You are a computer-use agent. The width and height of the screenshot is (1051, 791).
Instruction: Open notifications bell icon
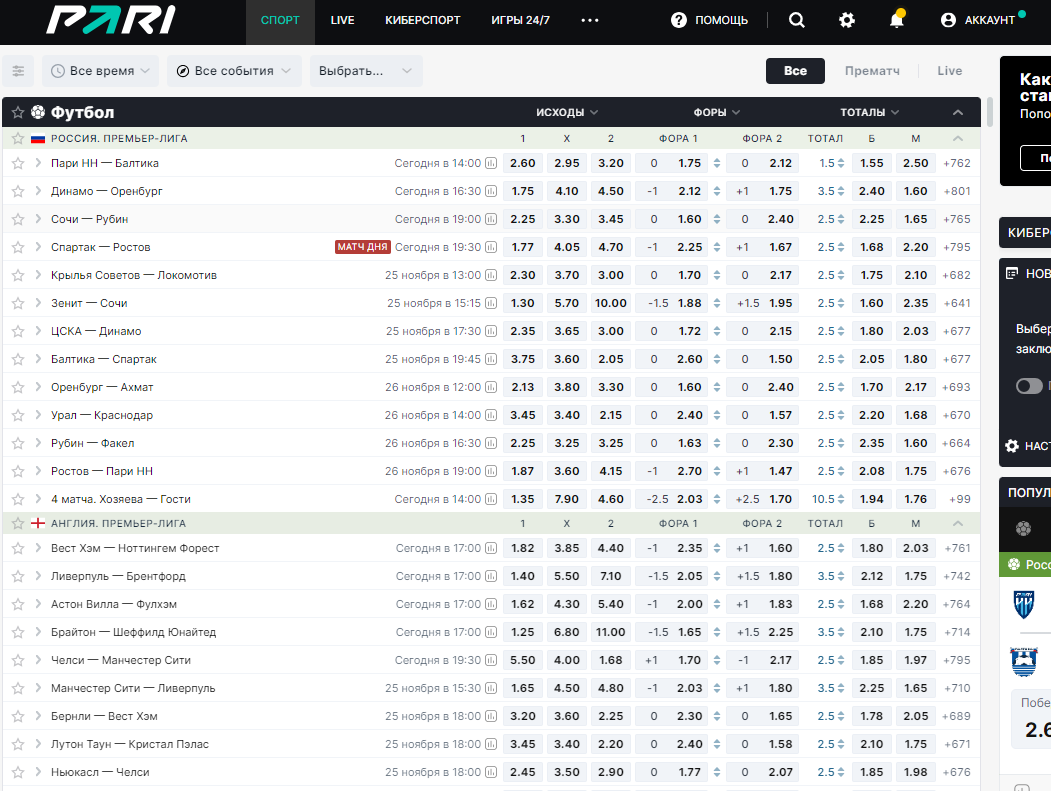897,19
